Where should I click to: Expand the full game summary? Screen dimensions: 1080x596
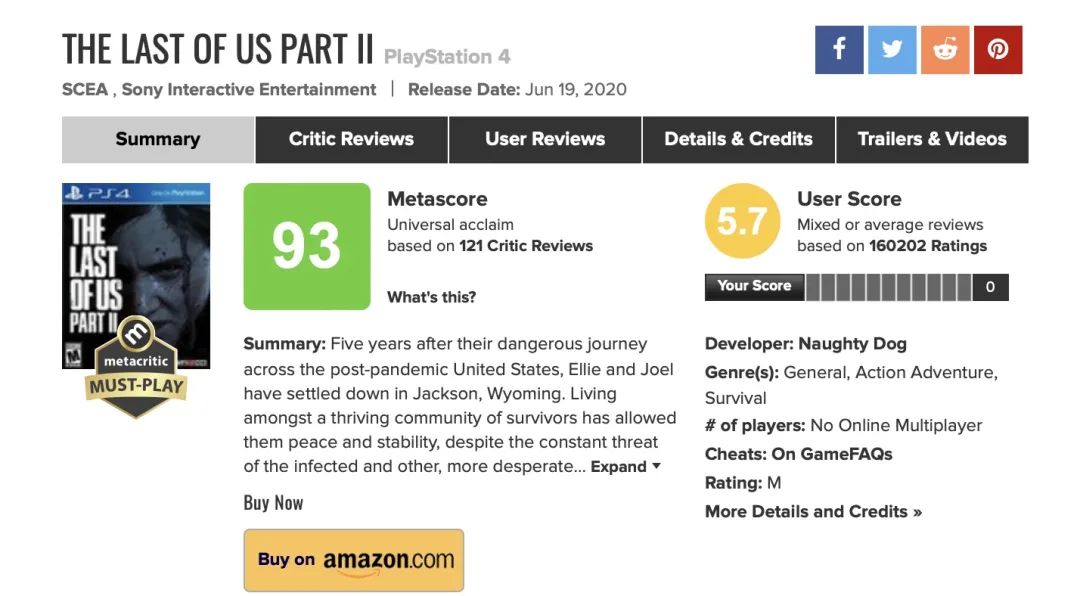coord(625,467)
